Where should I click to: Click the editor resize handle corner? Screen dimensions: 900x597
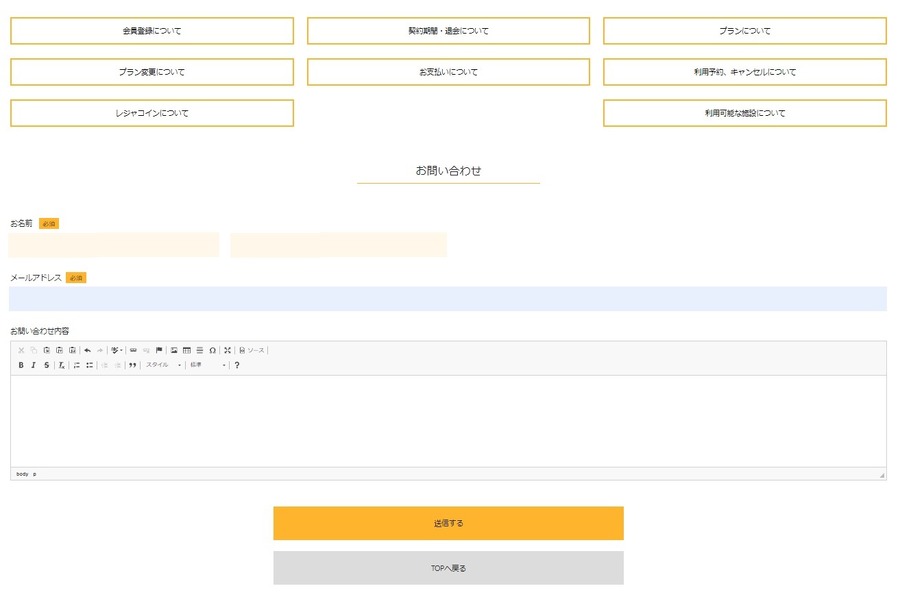(882, 475)
